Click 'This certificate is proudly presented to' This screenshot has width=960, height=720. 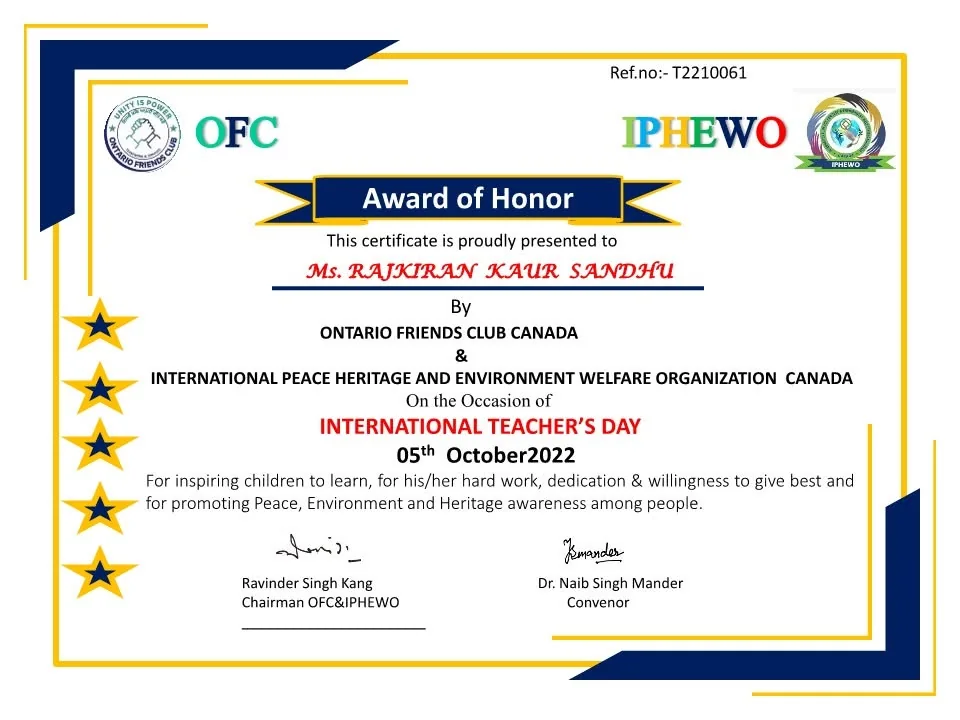[471, 241]
